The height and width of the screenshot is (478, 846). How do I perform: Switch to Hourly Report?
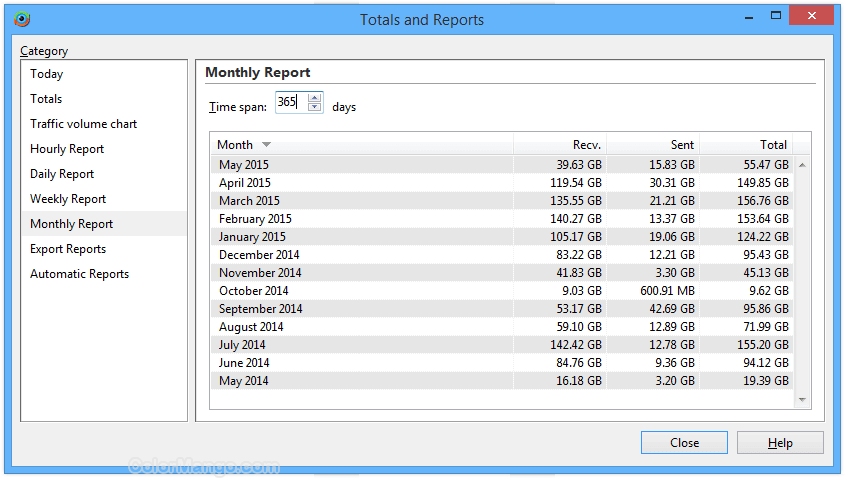coord(67,149)
